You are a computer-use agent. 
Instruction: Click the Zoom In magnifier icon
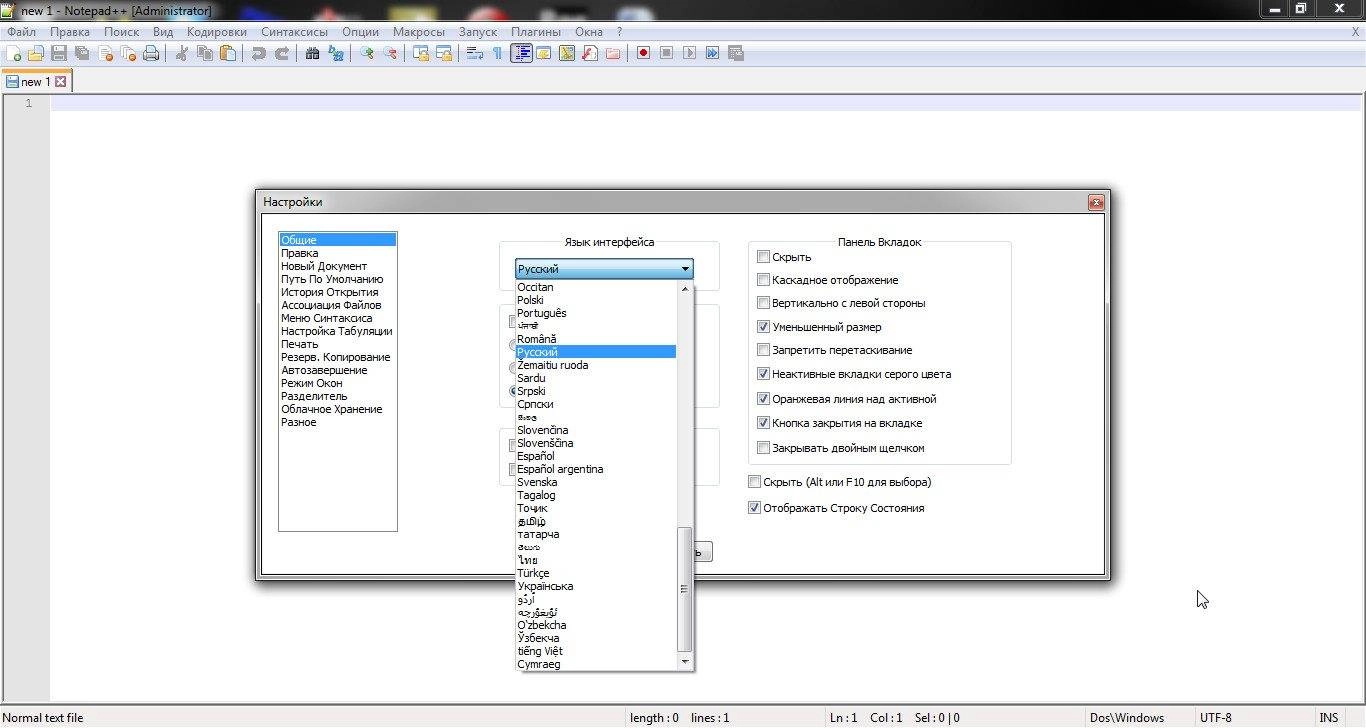point(367,53)
